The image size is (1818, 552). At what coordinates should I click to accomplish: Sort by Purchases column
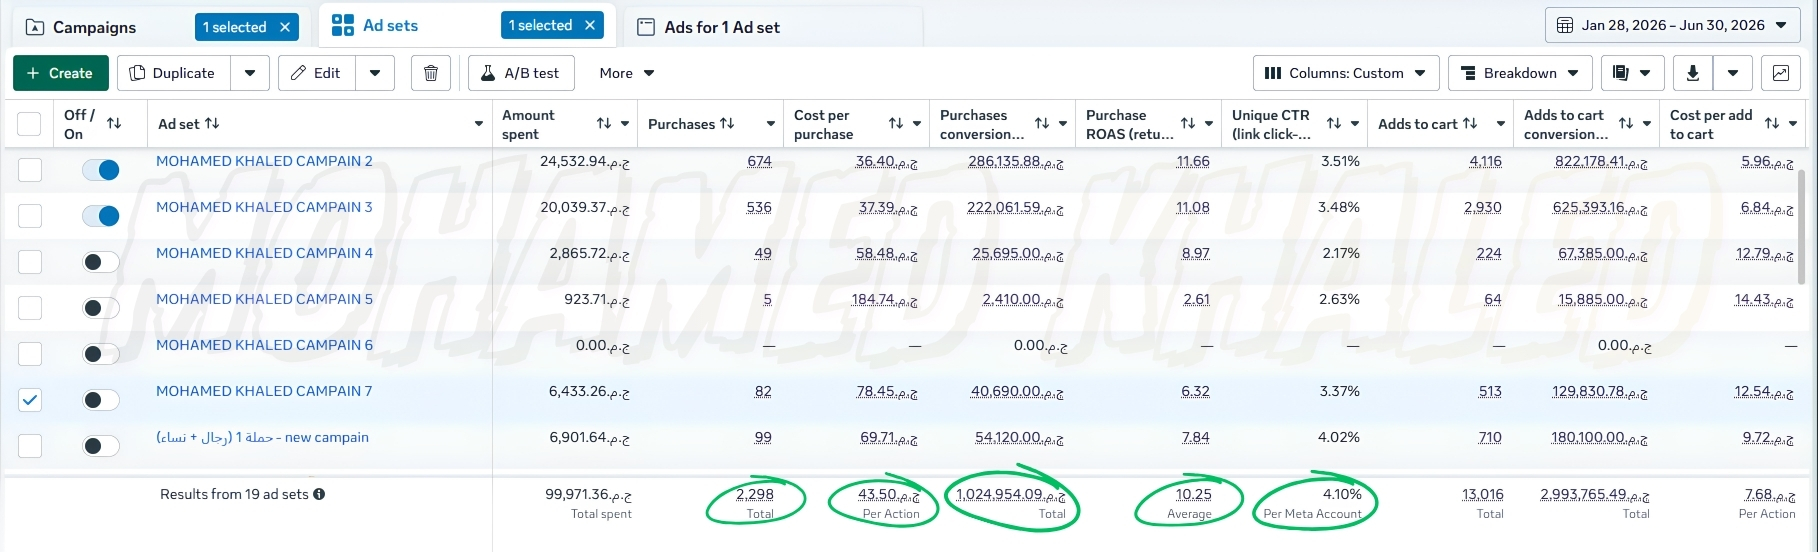coord(727,123)
